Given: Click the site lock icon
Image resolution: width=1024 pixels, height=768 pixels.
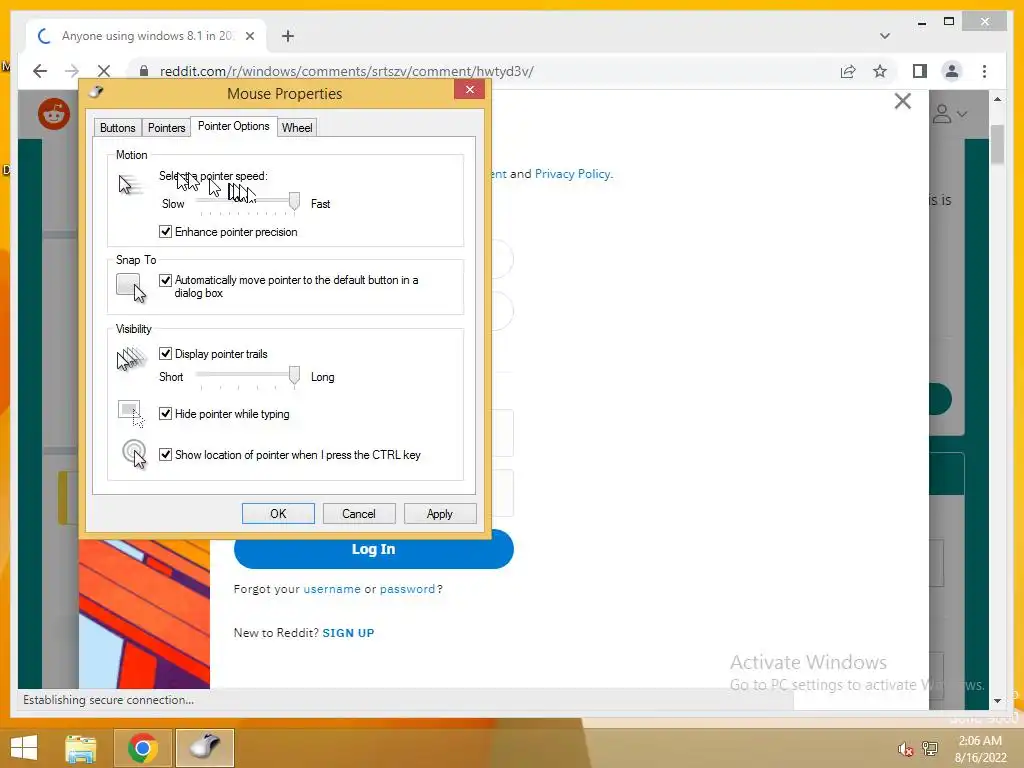Looking at the screenshot, I should tap(144, 71).
